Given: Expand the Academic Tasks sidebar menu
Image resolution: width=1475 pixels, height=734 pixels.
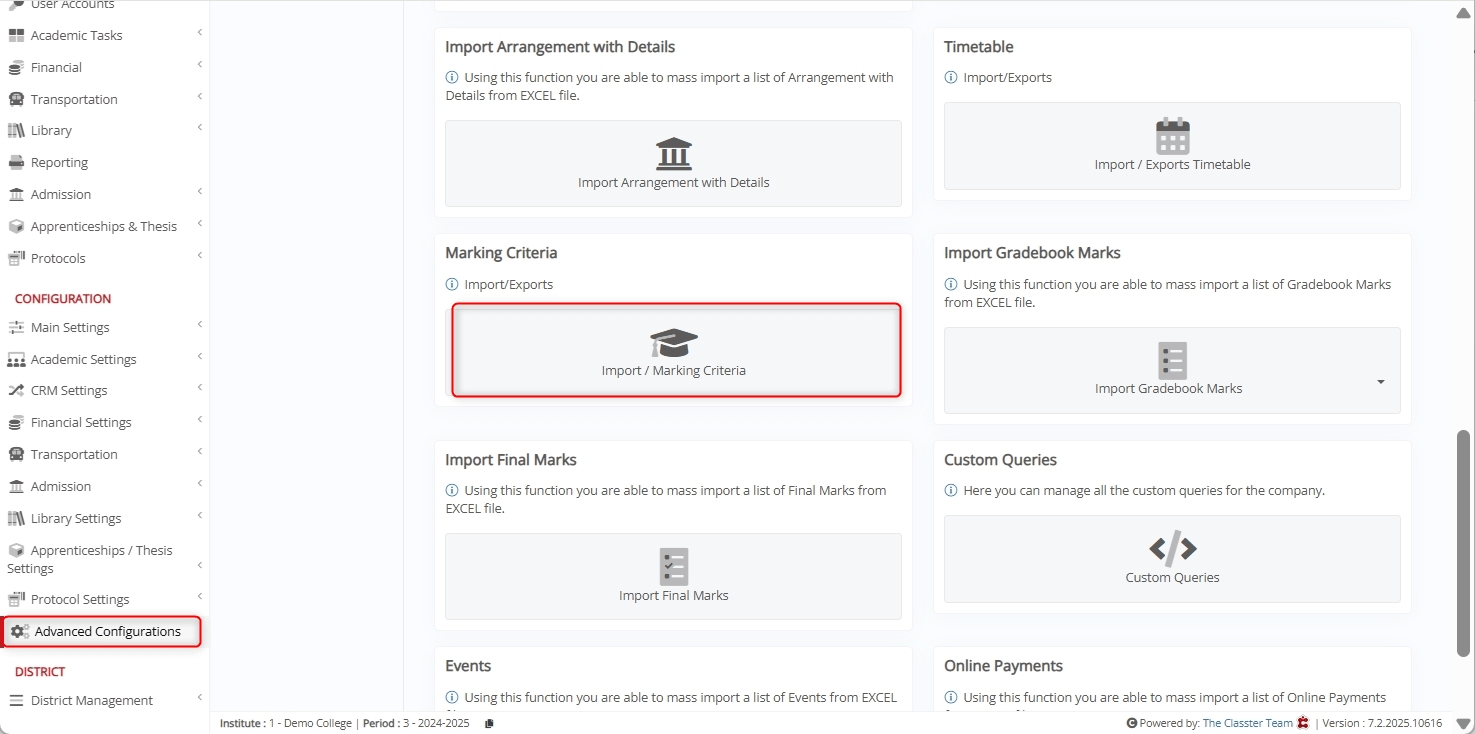Looking at the screenshot, I should tap(199, 33).
